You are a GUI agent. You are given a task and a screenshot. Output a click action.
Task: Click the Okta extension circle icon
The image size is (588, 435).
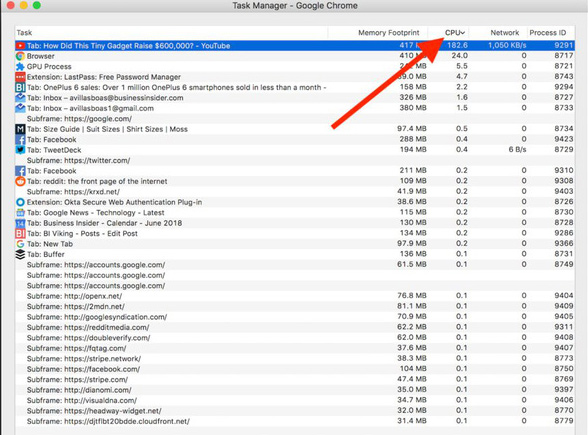(20, 202)
